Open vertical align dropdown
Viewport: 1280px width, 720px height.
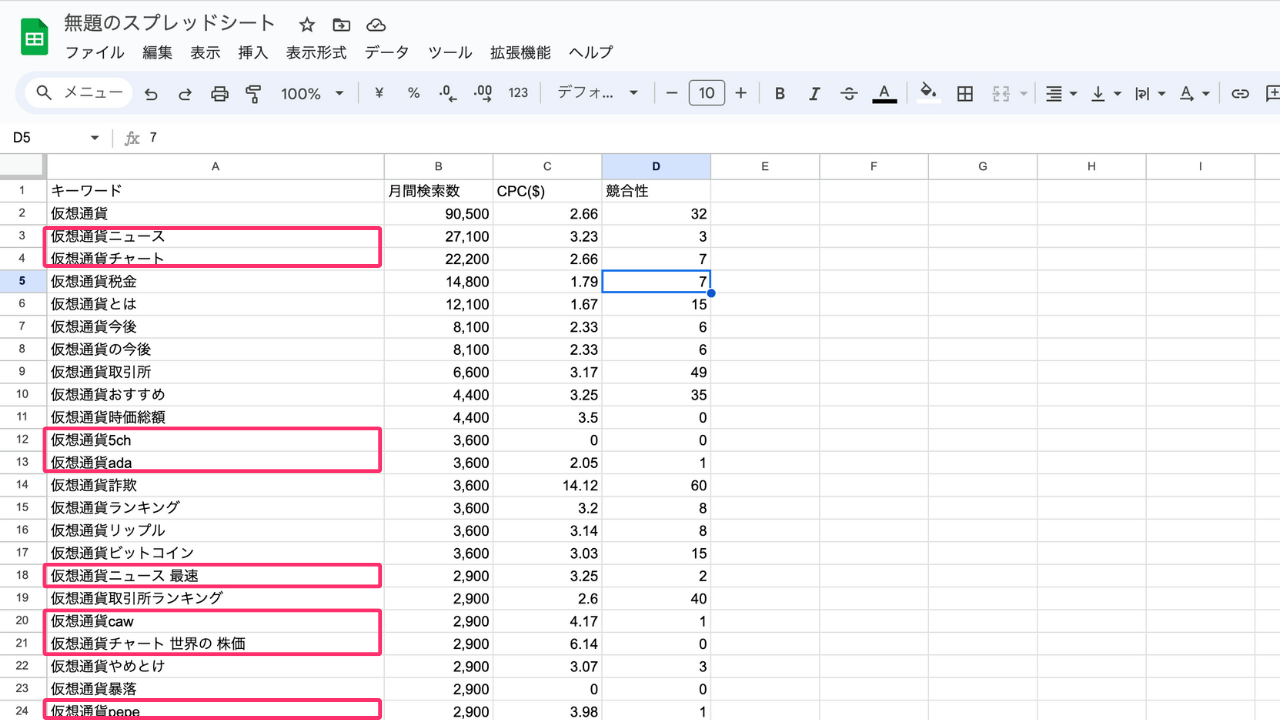1105,93
